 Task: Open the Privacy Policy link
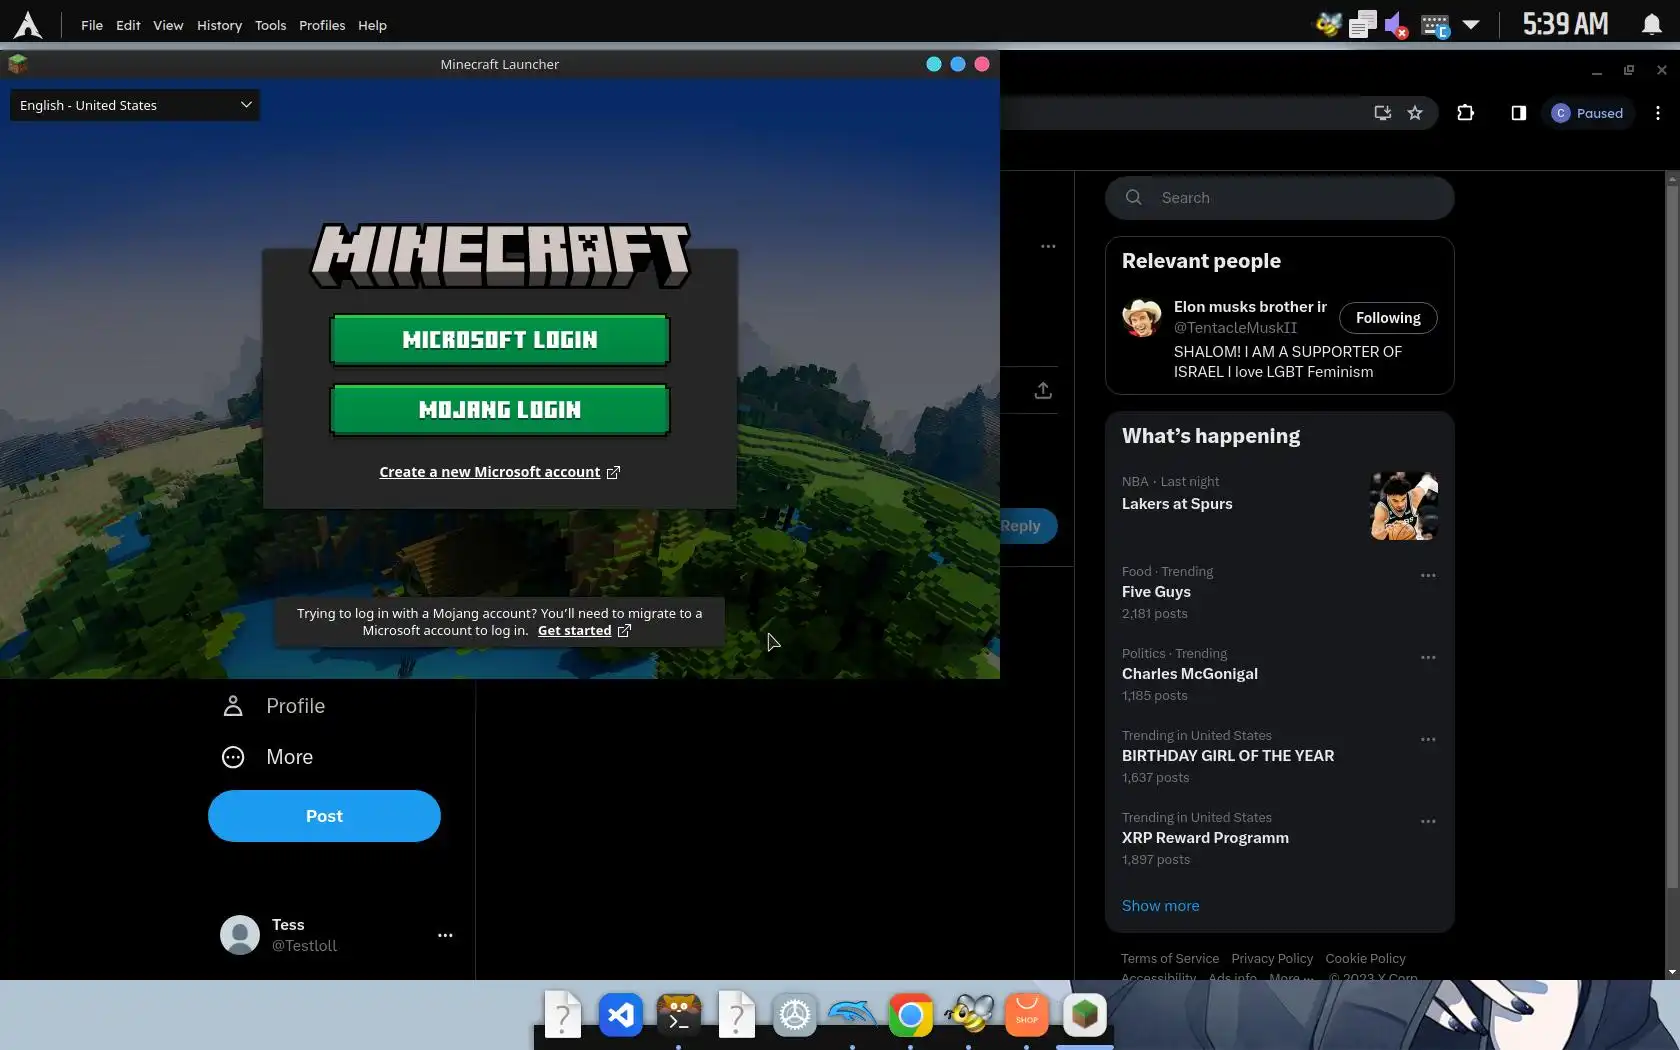[x=1272, y=959]
